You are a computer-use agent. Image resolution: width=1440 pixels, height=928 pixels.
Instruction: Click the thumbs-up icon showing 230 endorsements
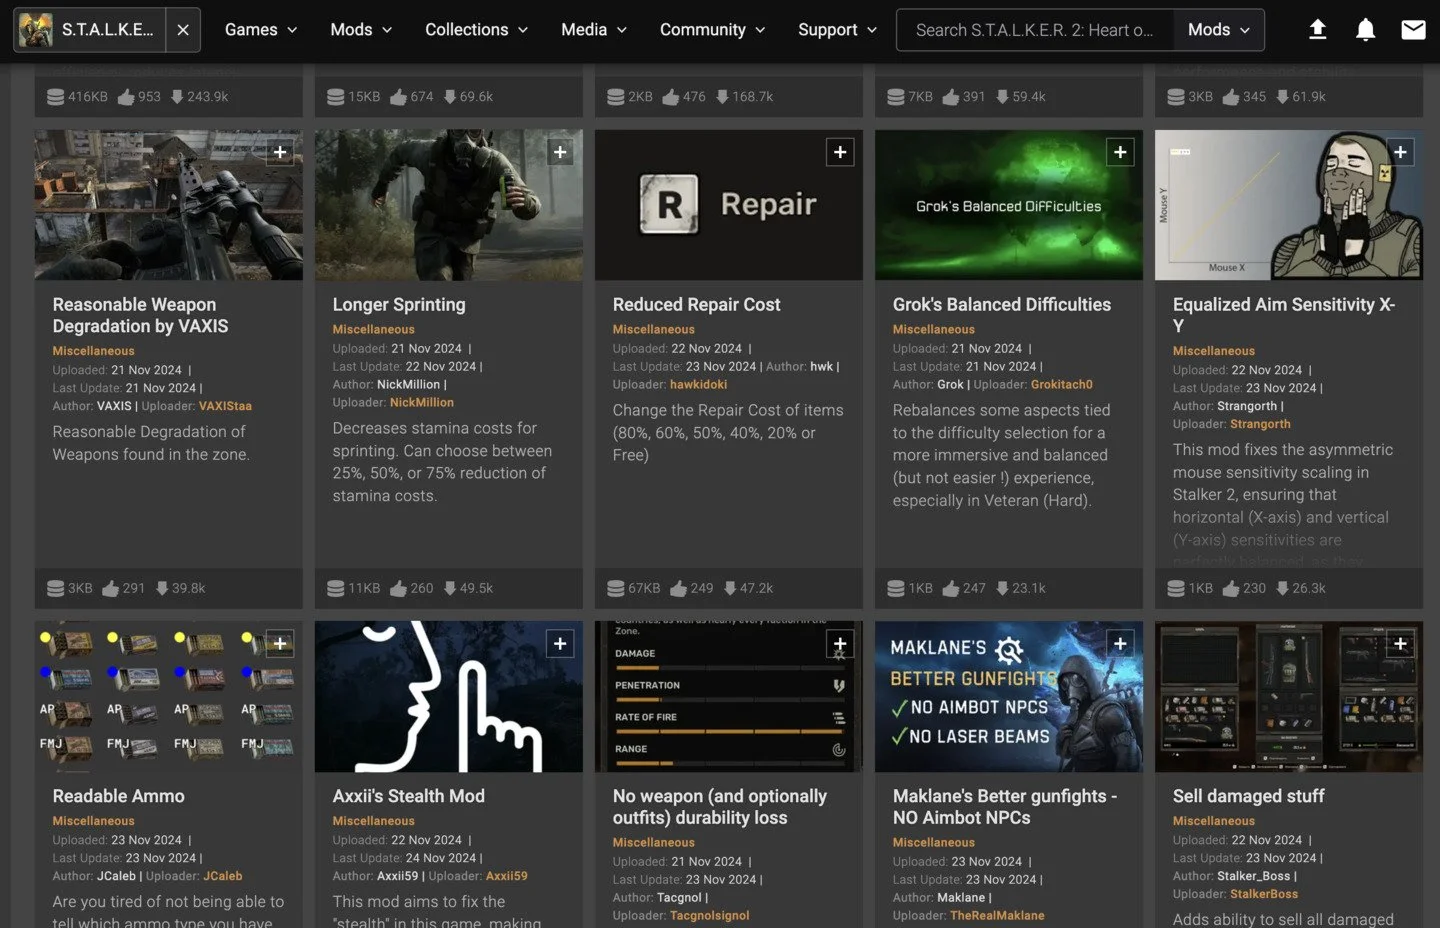(1230, 588)
